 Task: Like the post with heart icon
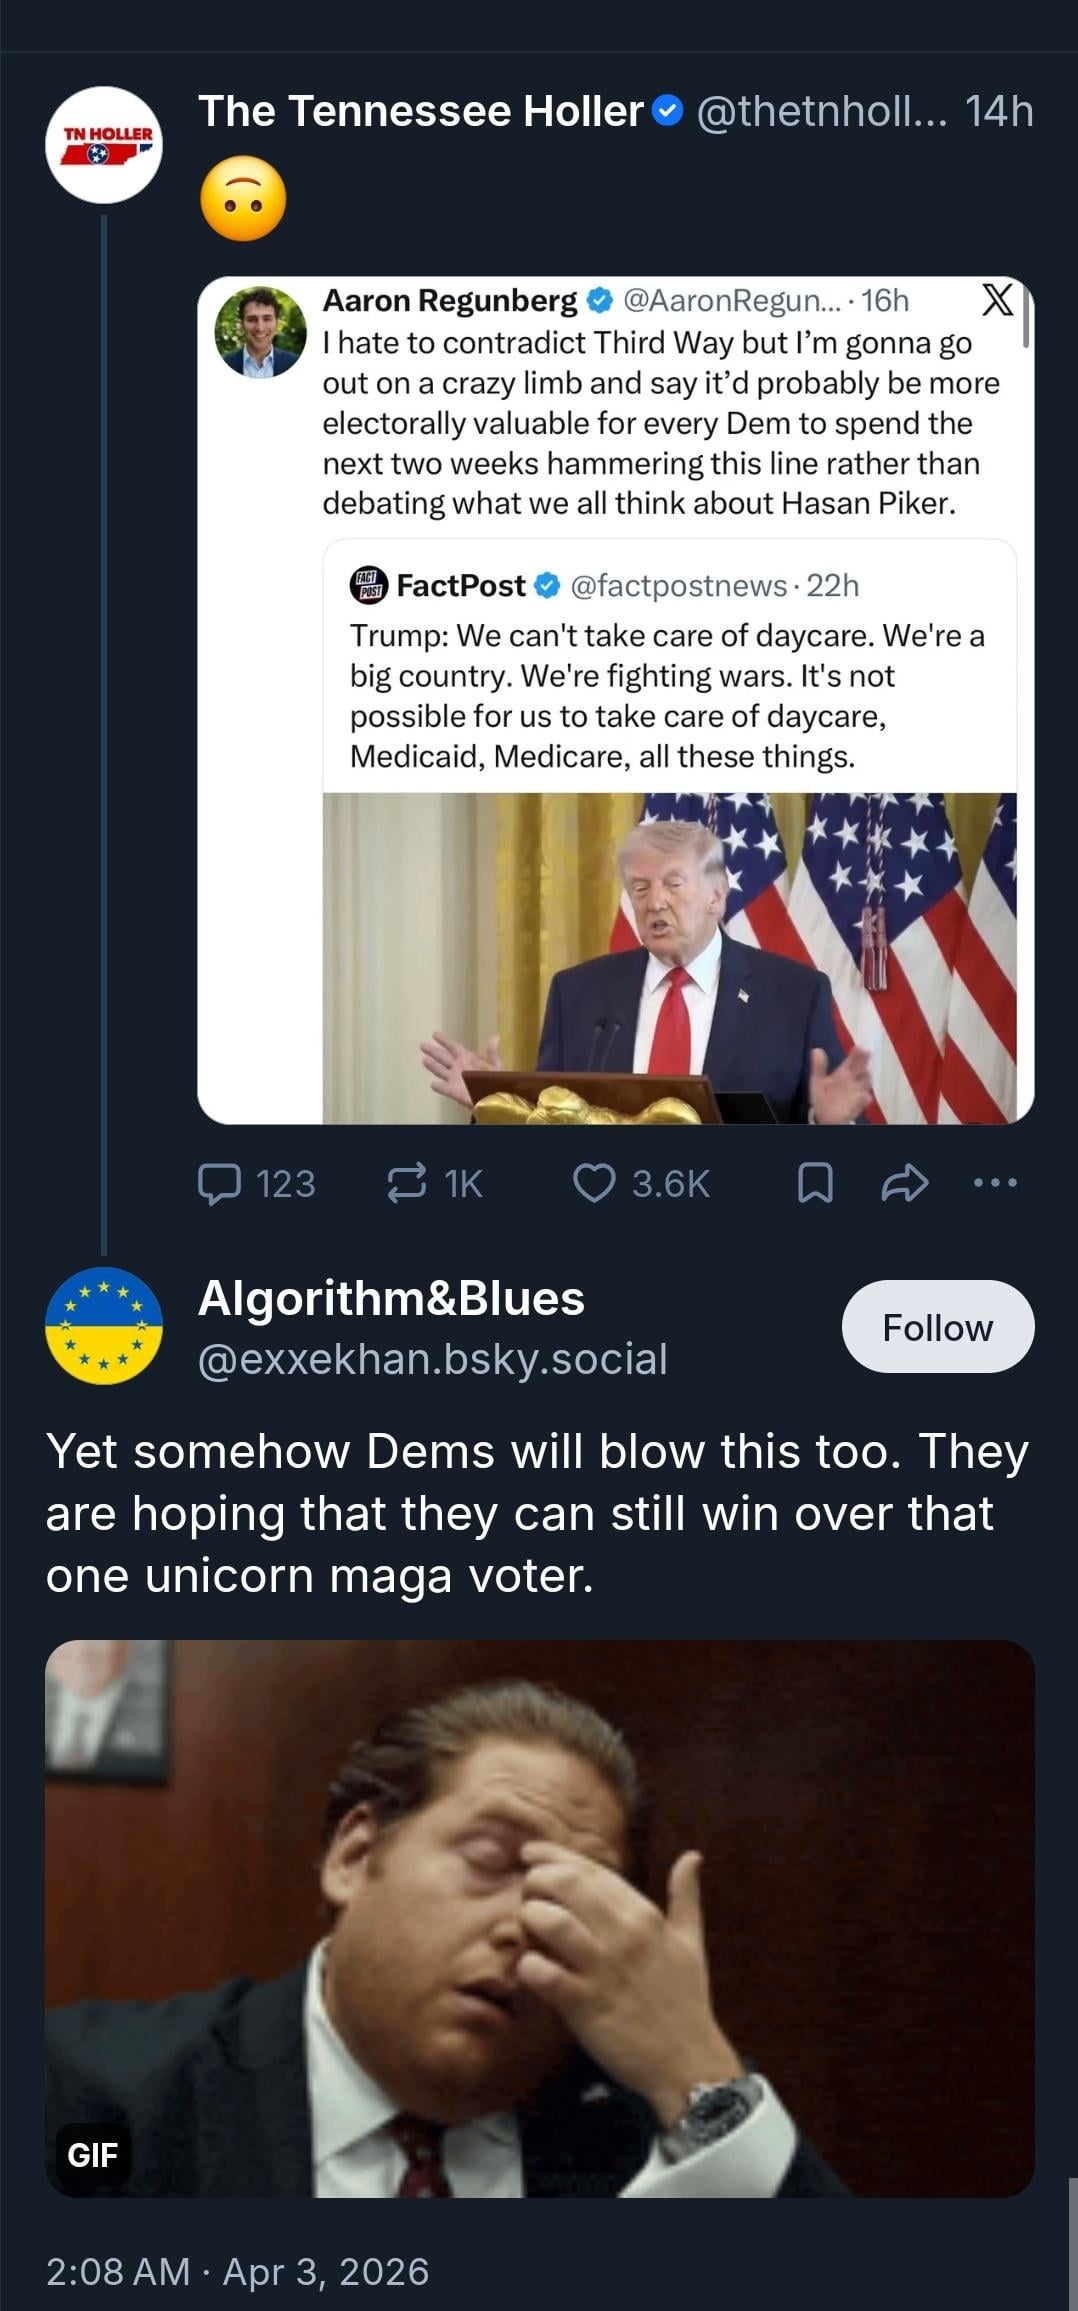point(594,1183)
